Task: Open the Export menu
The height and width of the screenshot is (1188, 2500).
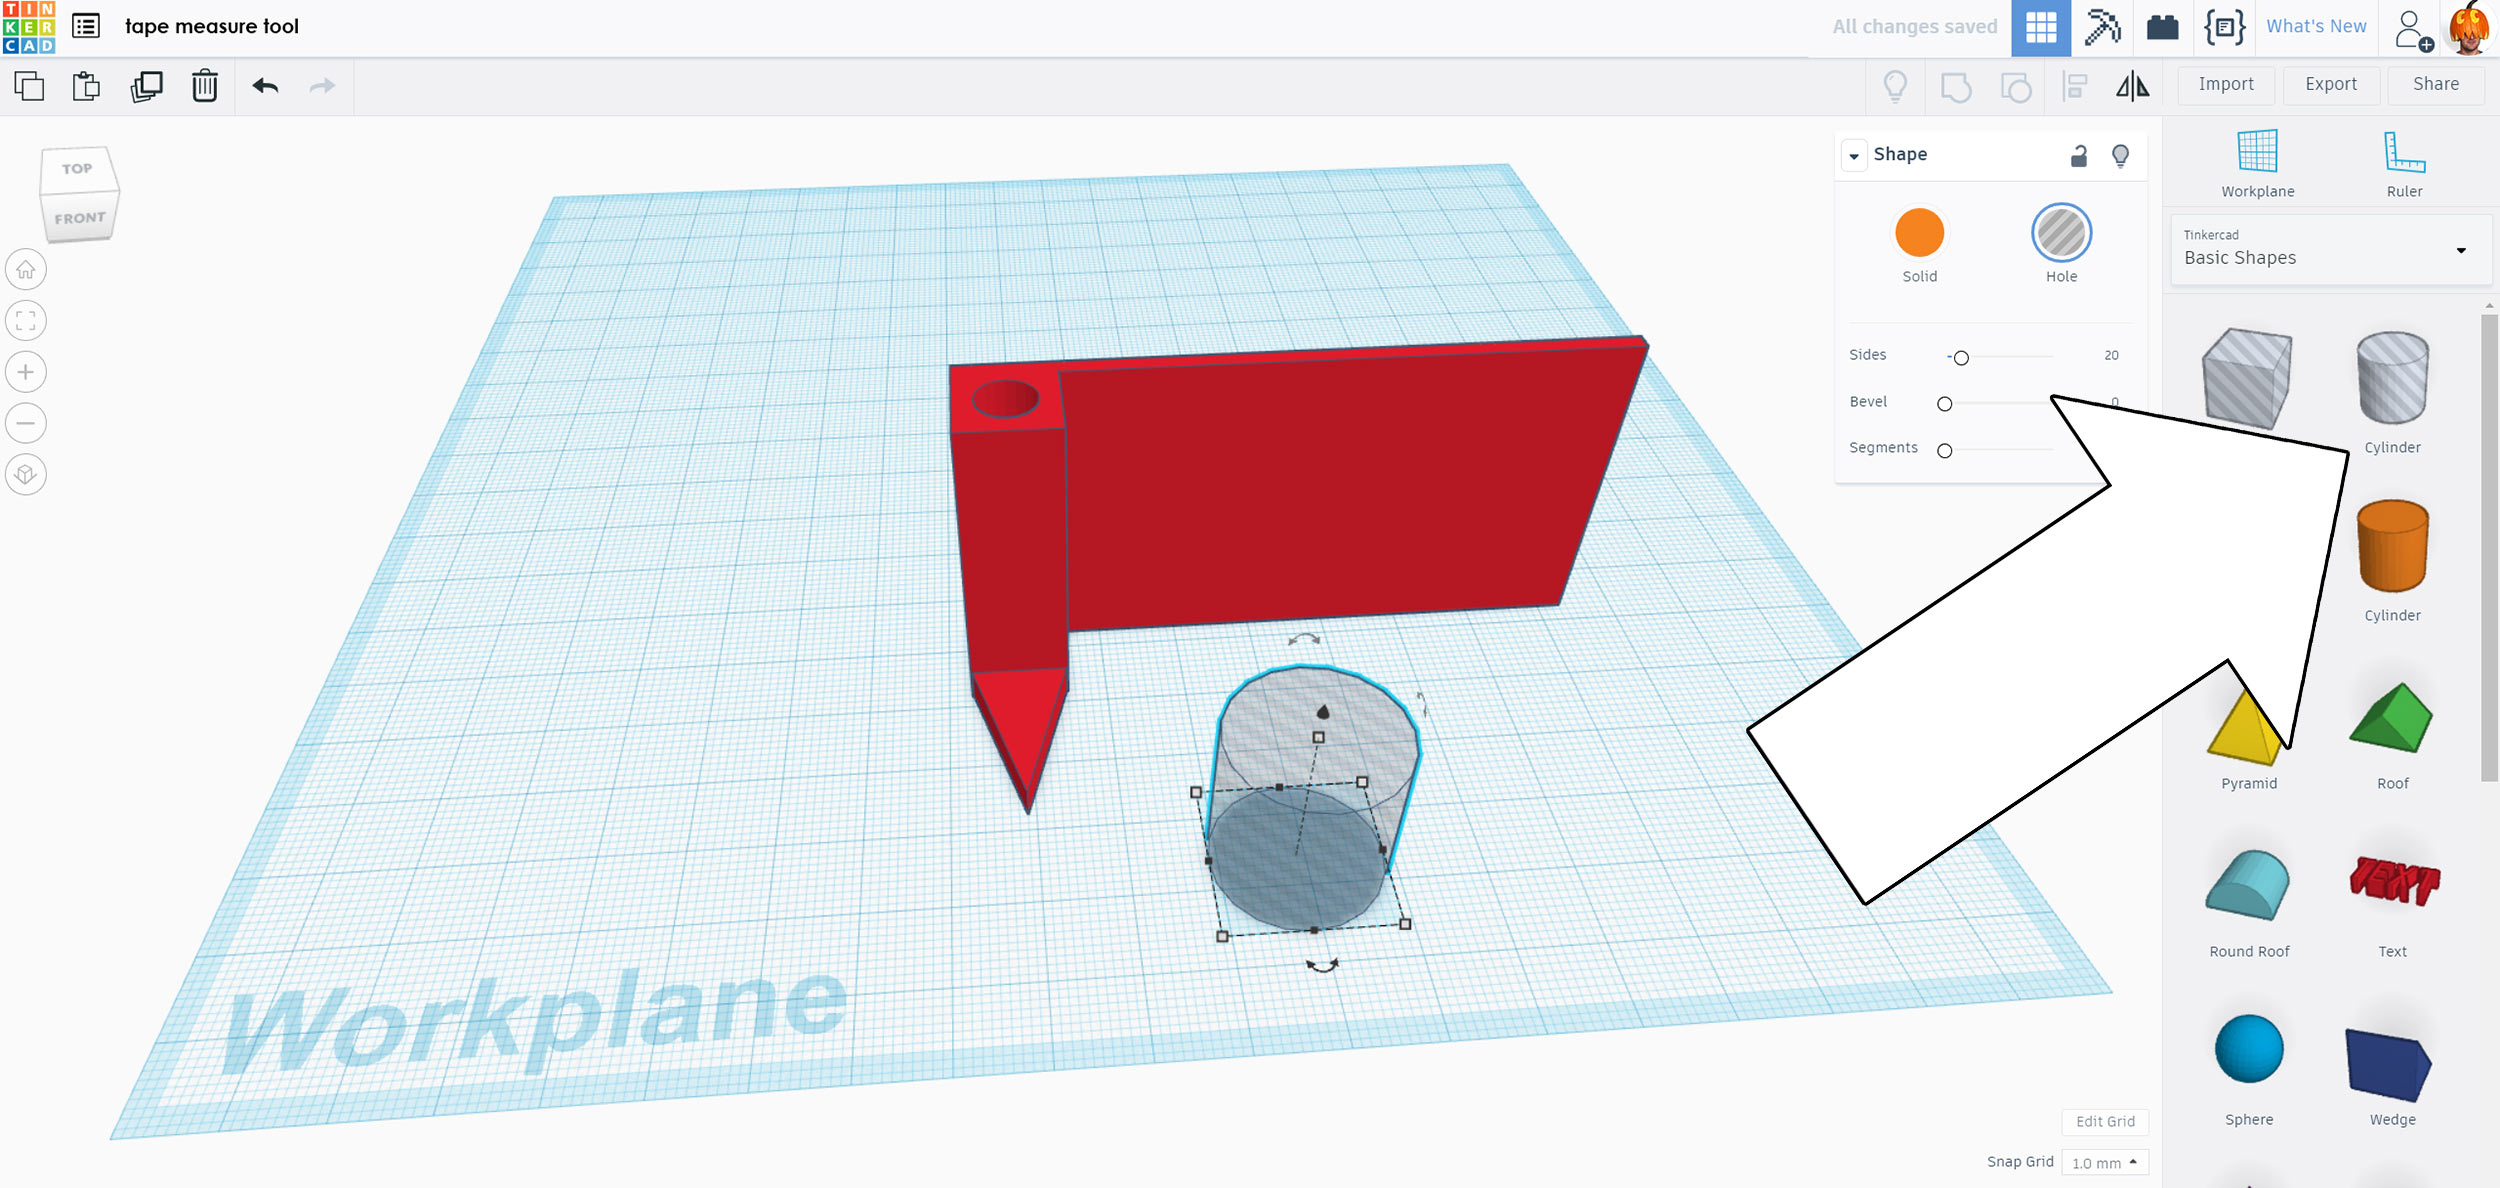Action: (2330, 84)
